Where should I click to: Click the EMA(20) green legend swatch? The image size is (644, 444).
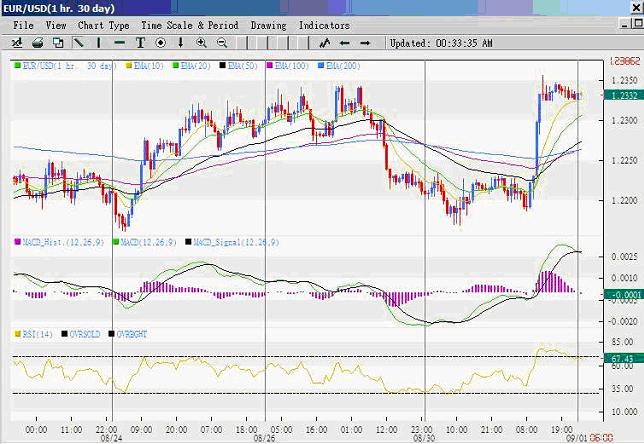176,66
